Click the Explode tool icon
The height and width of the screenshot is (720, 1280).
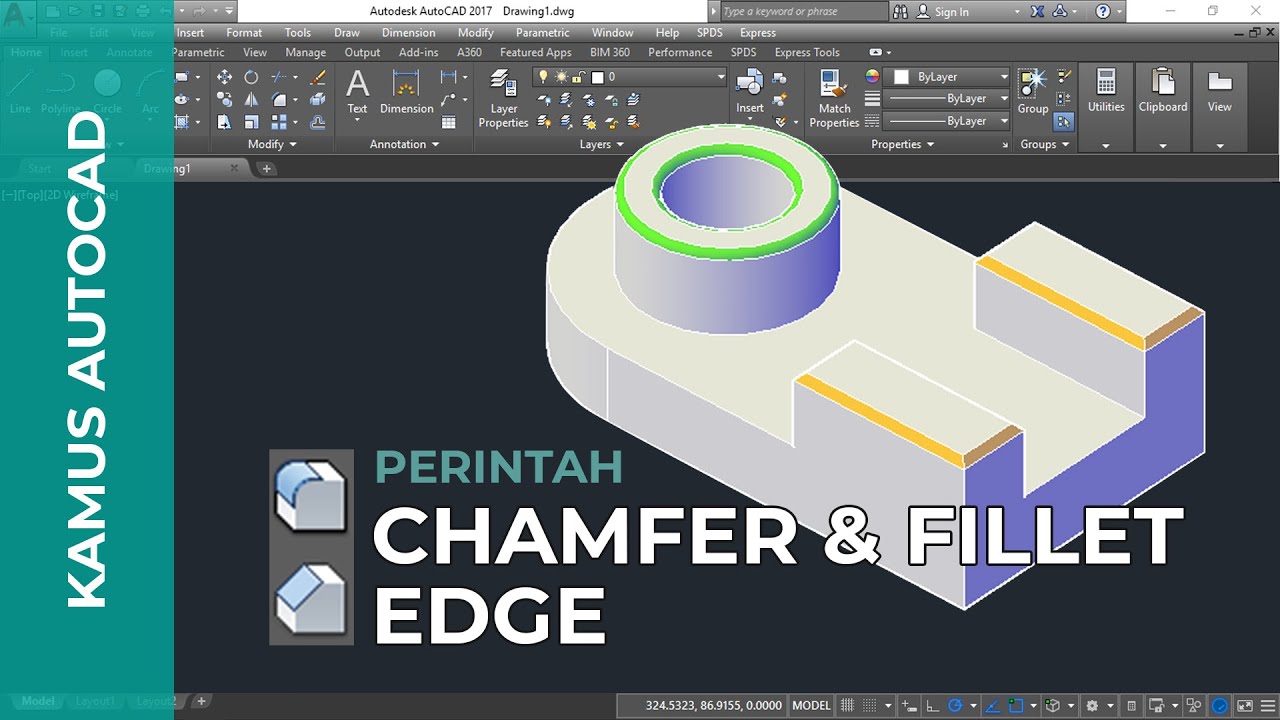coord(318,99)
